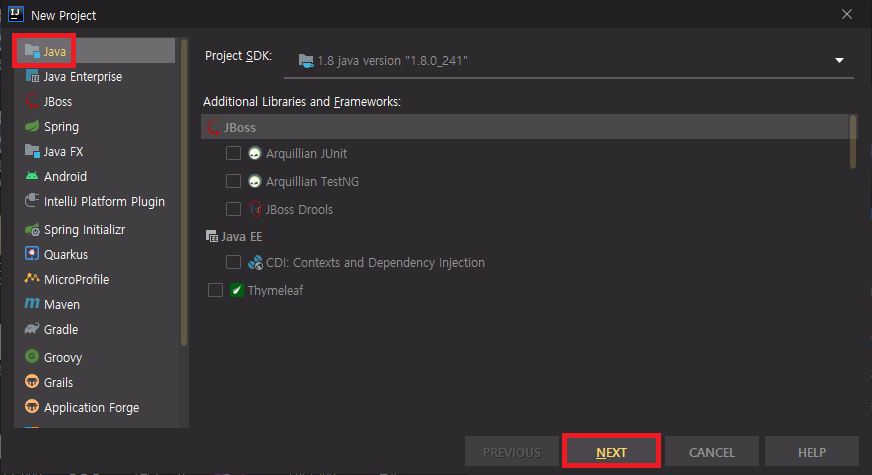Select Java FX label in project list
This screenshot has height=475, width=872.
63,151
